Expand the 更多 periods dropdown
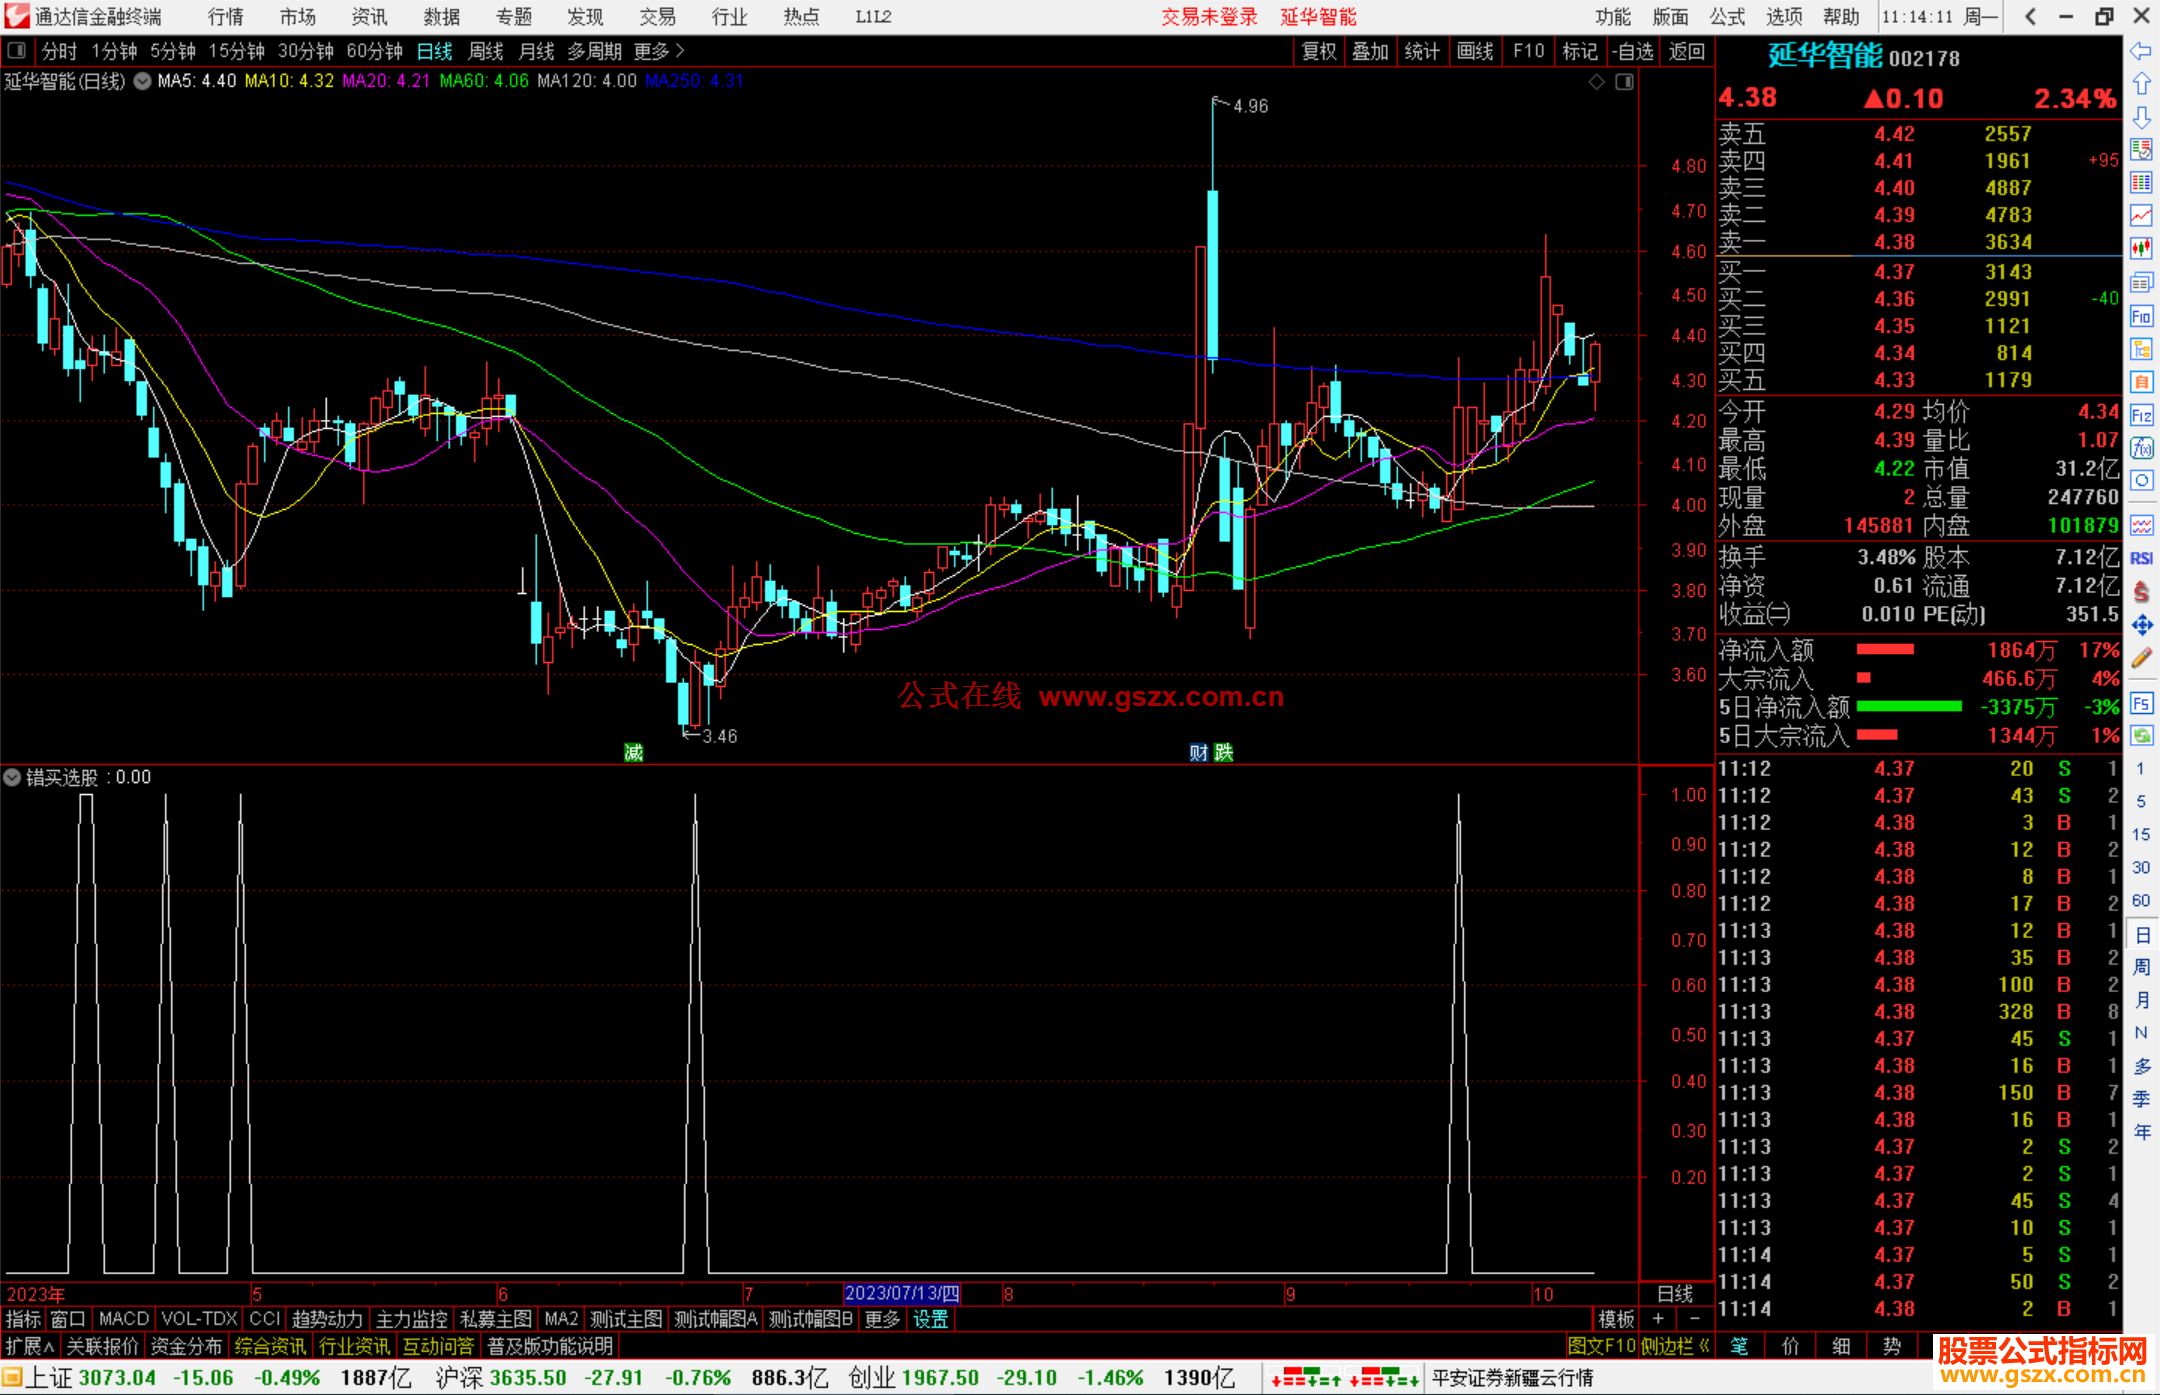2160x1395 pixels. [x=659, y=51]
